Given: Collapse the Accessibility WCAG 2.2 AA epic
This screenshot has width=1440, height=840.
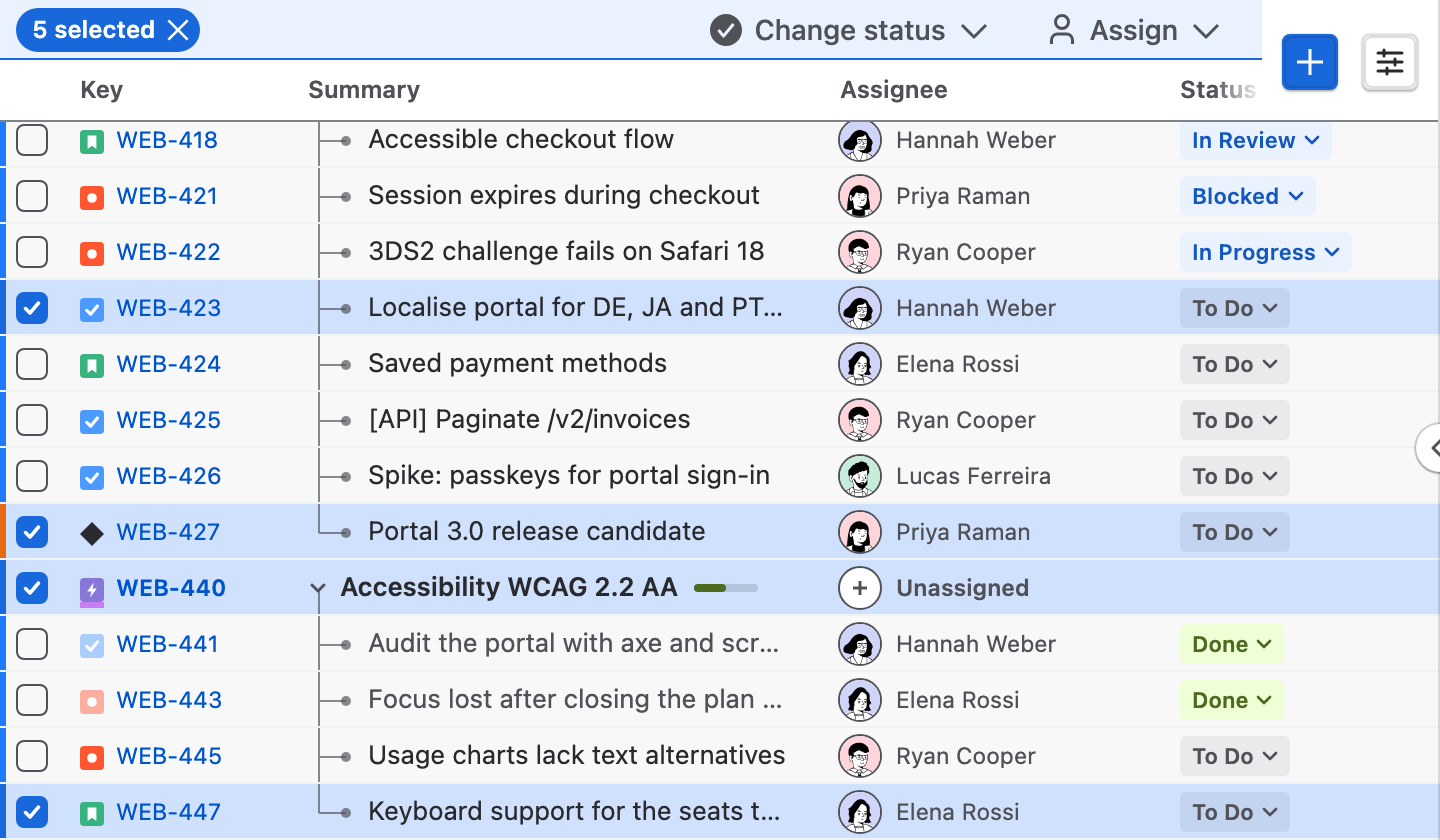Looking at the screenshot, I should click(318, 590).
